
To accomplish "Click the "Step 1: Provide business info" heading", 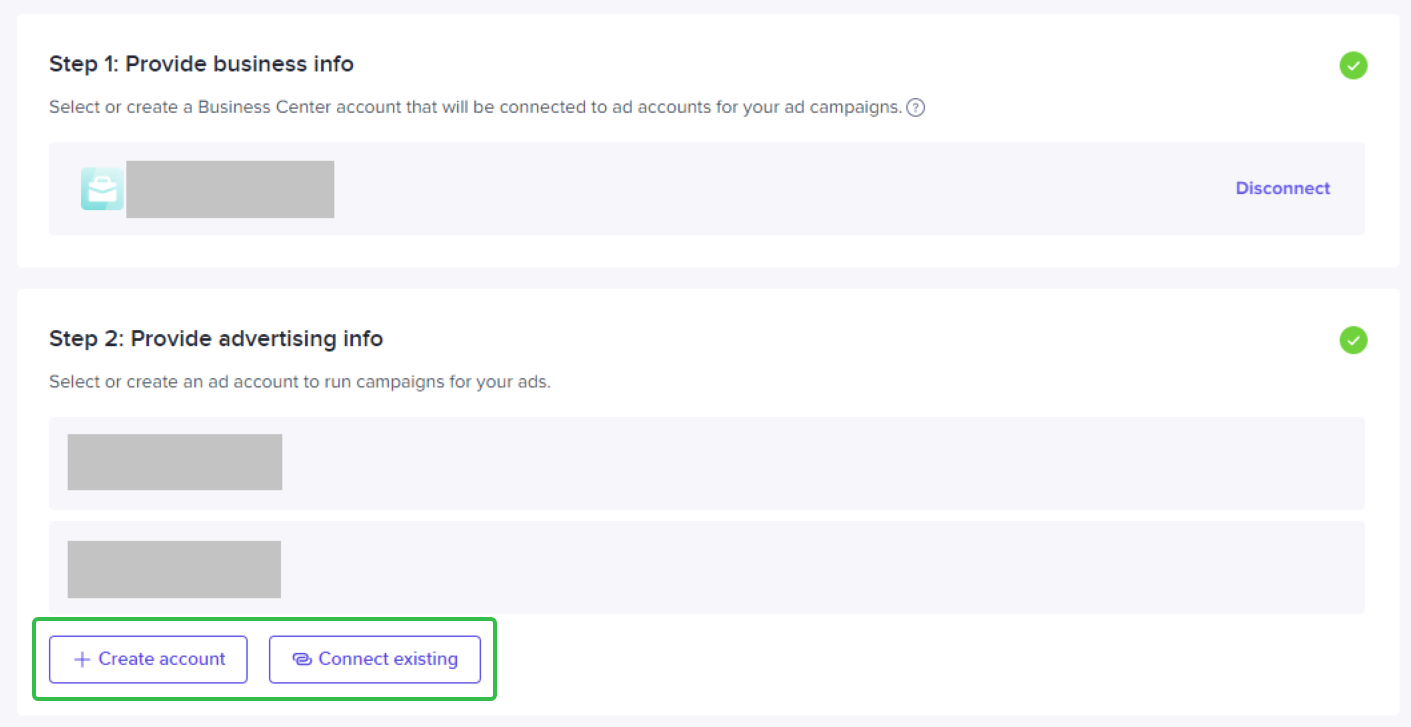I will point(201,64).
